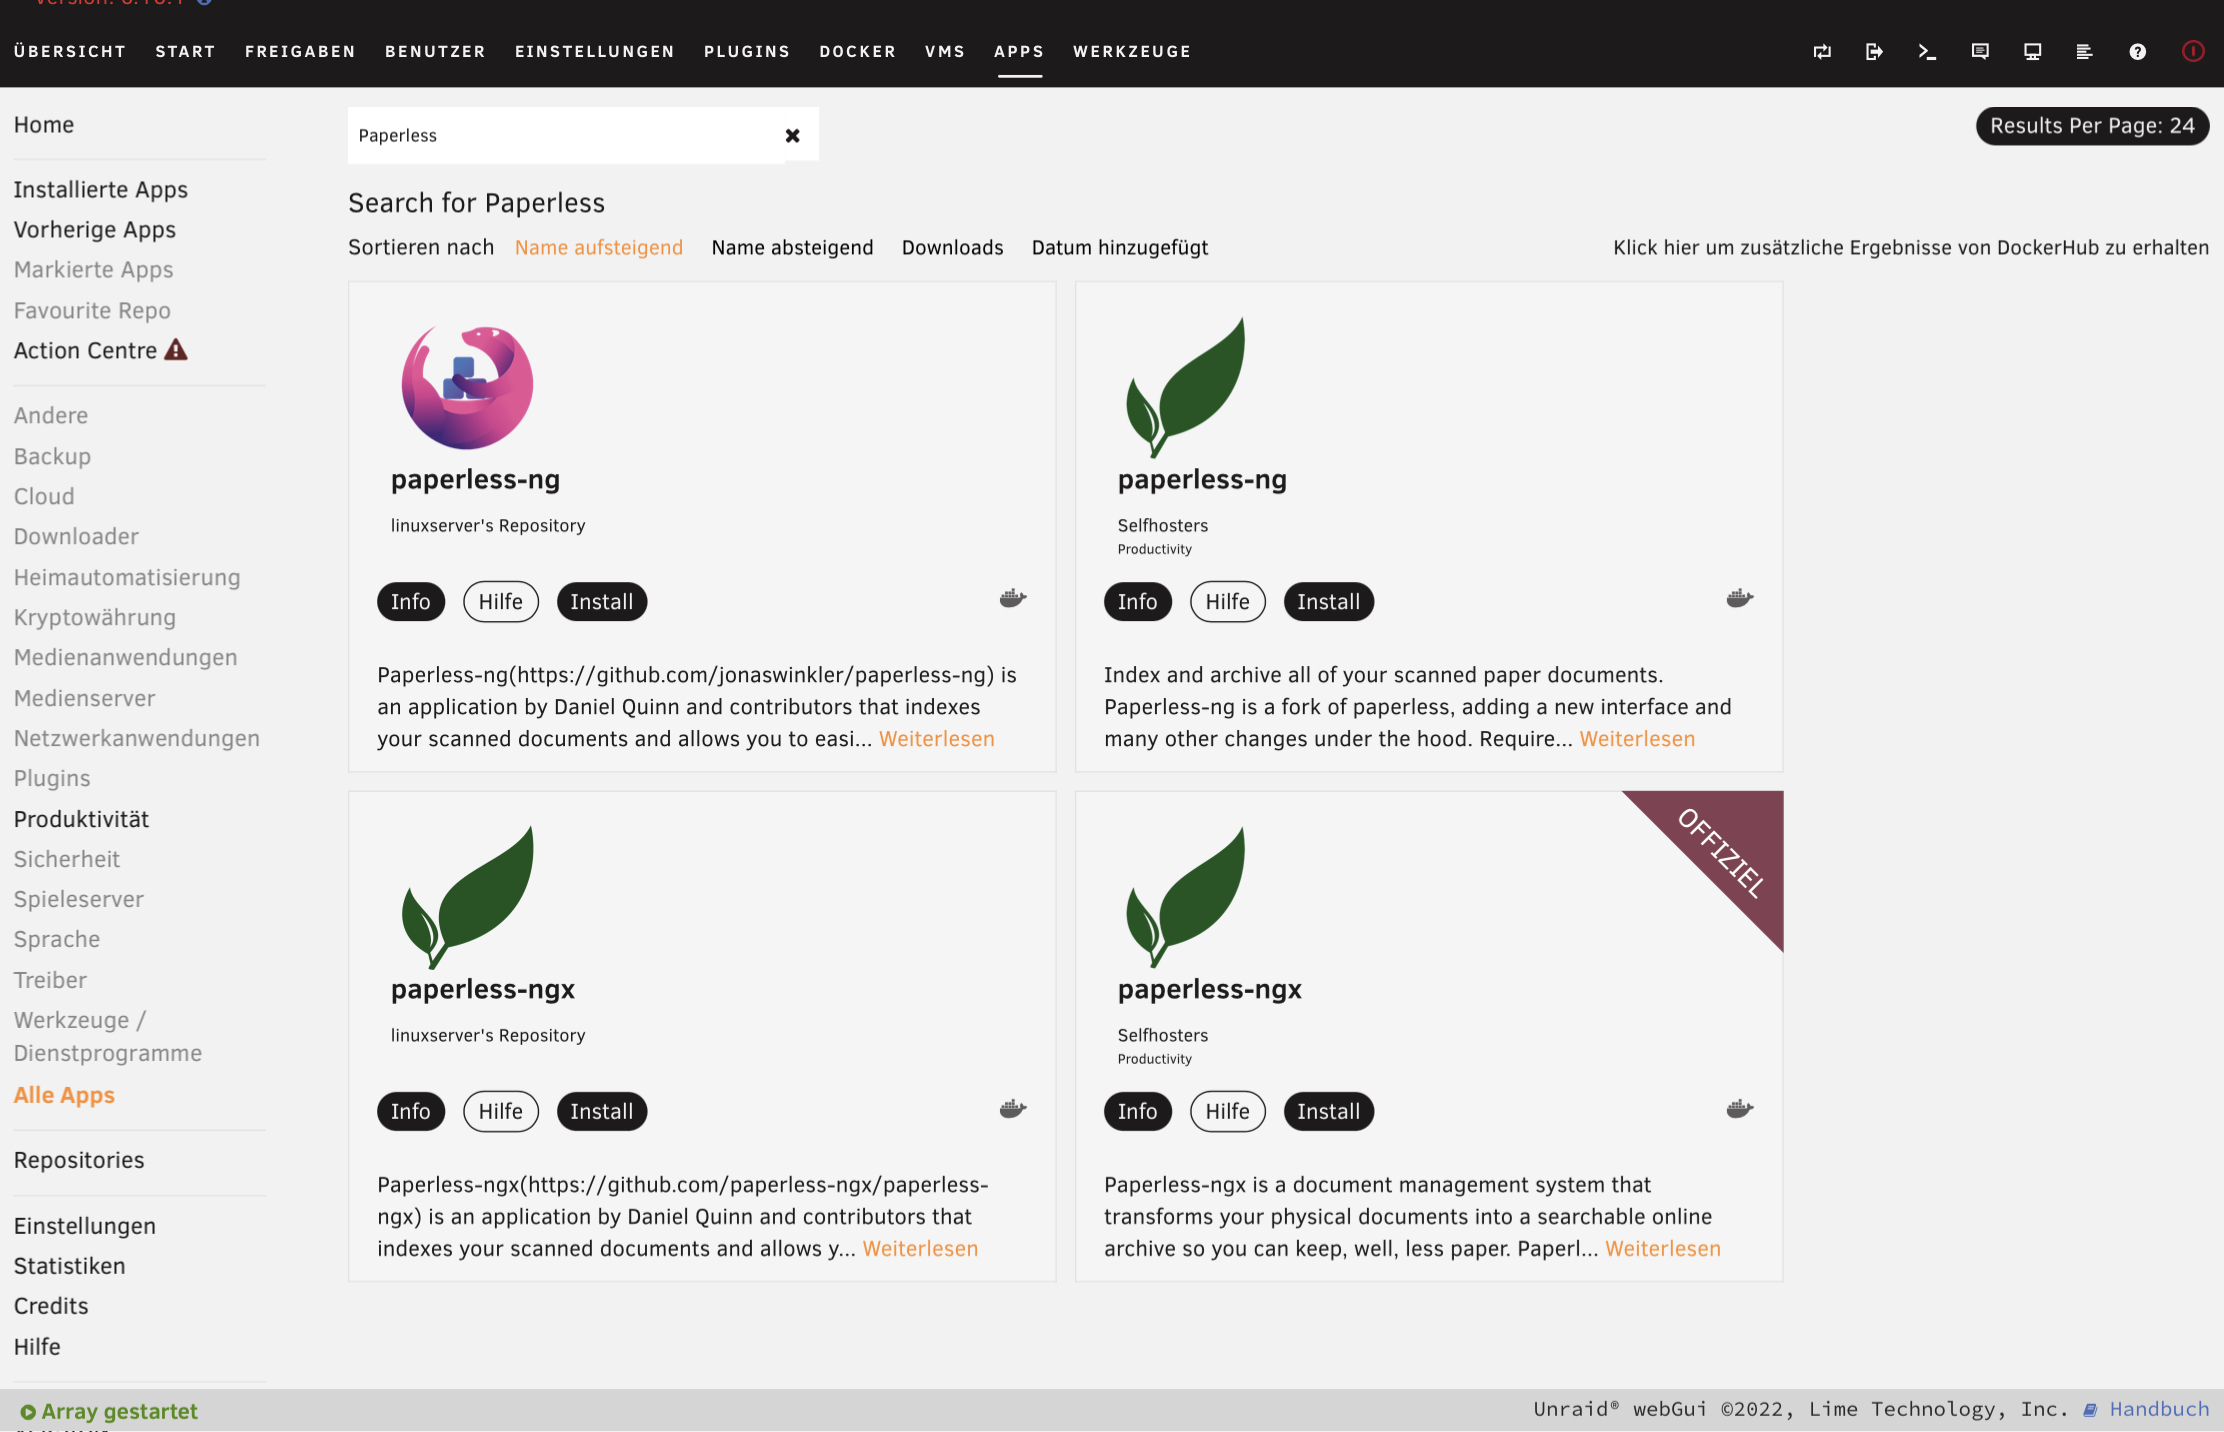Click Weiterlesen on Selfhosters paperless-ng description
2224x1432 pixels.
pyautogui.click(x=1637, y=739)
